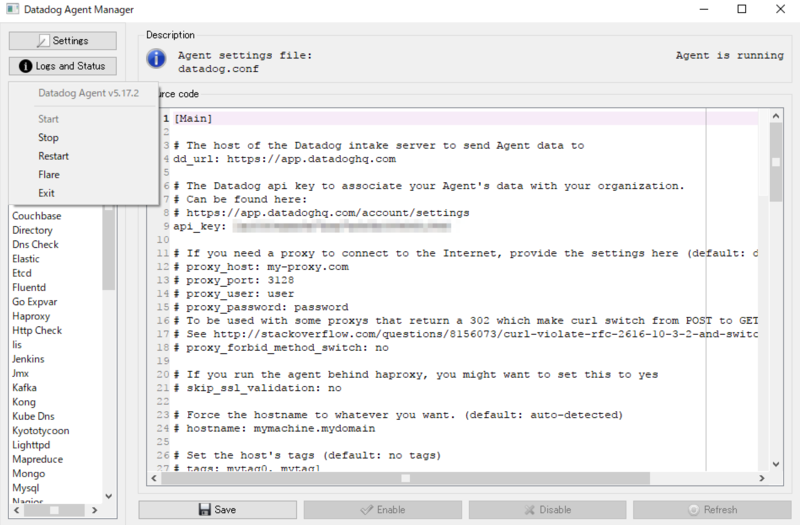This screenshot has width=800, height=525.
Task: Select Jenkins in the checks list
Action: coord(28,359)
